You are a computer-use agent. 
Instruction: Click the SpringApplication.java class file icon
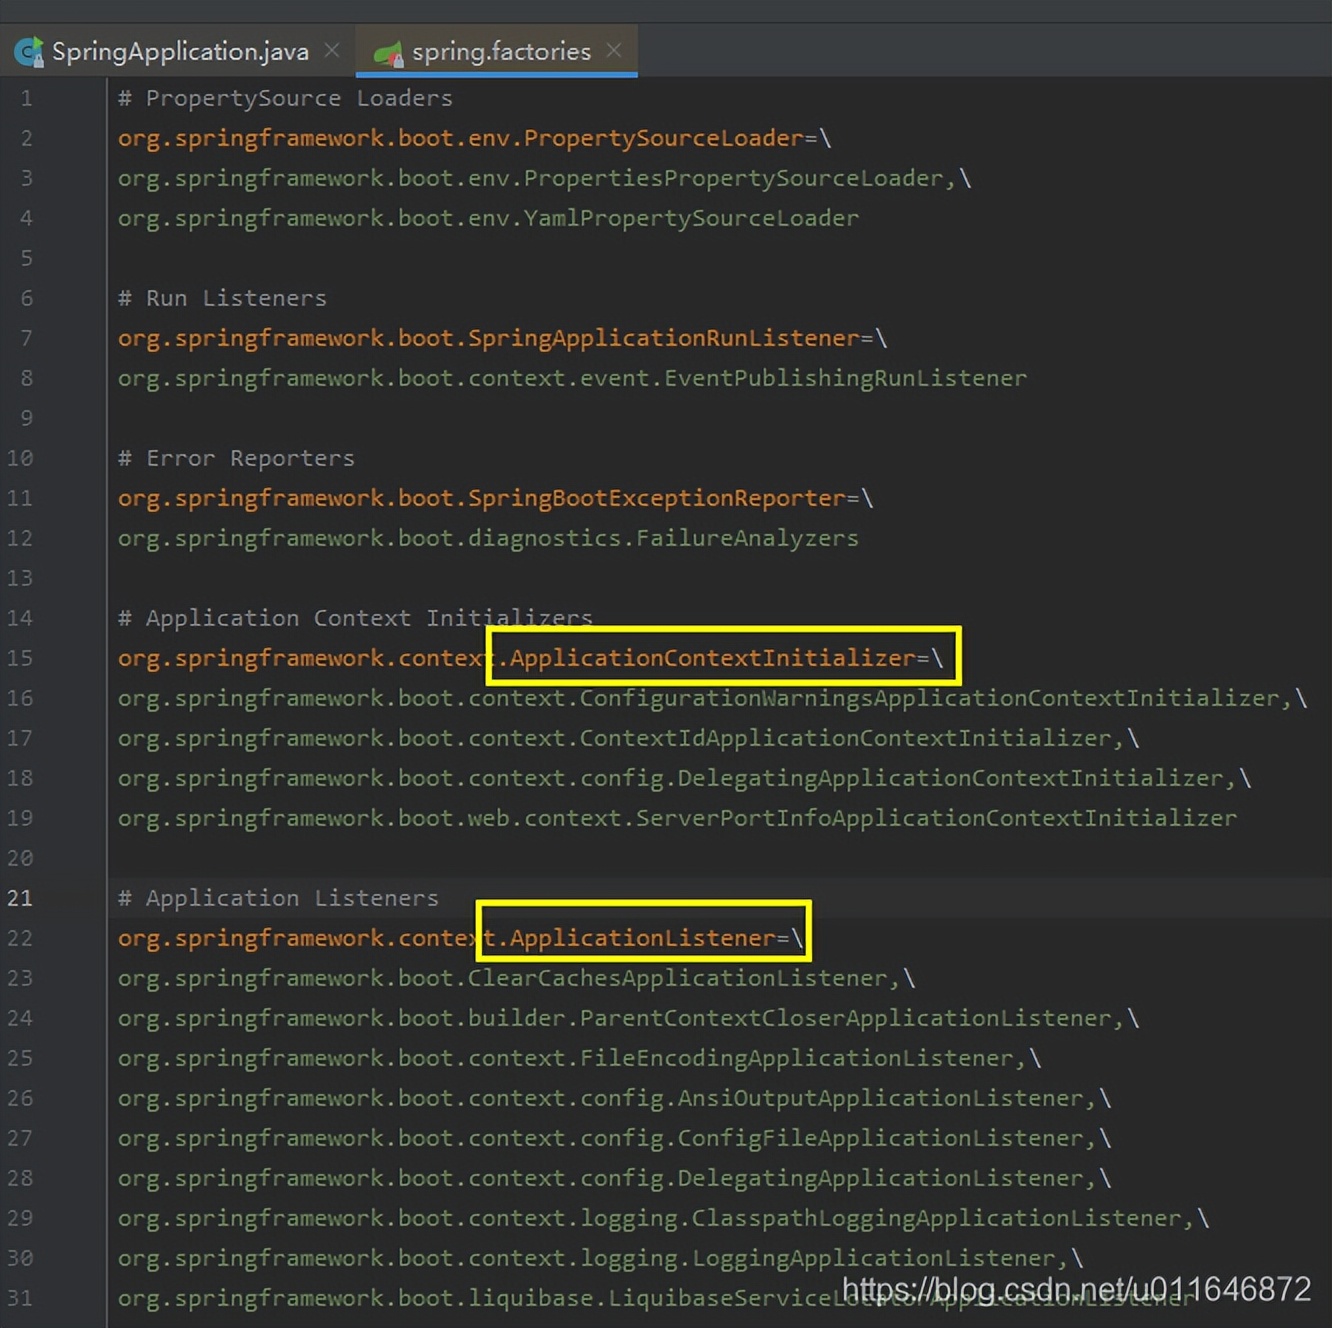[28, 51]
